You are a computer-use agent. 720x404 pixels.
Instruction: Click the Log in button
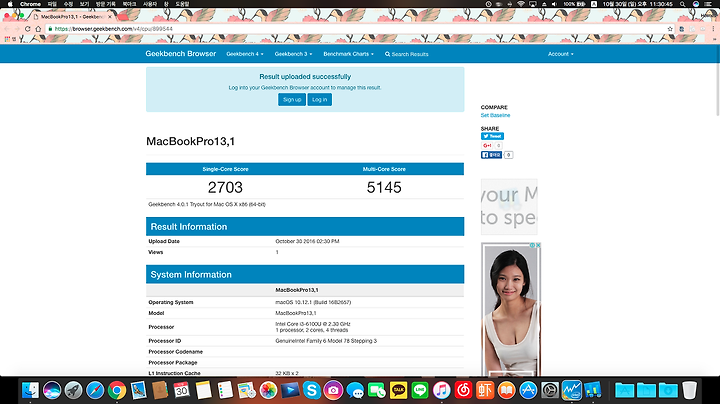320,100
